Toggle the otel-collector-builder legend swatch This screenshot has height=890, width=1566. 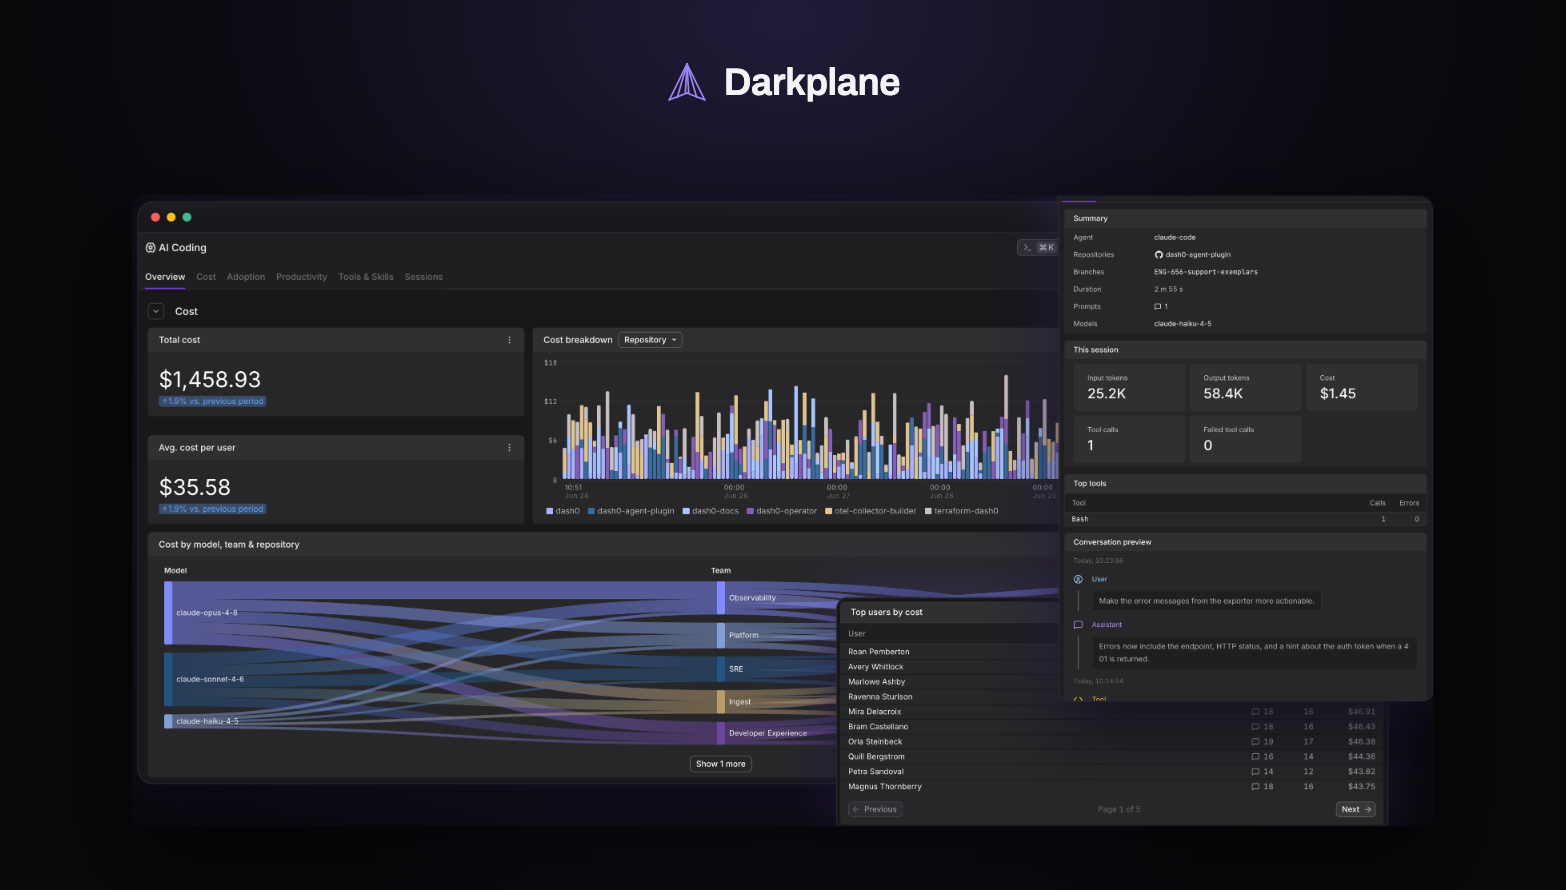pos(828,511)
